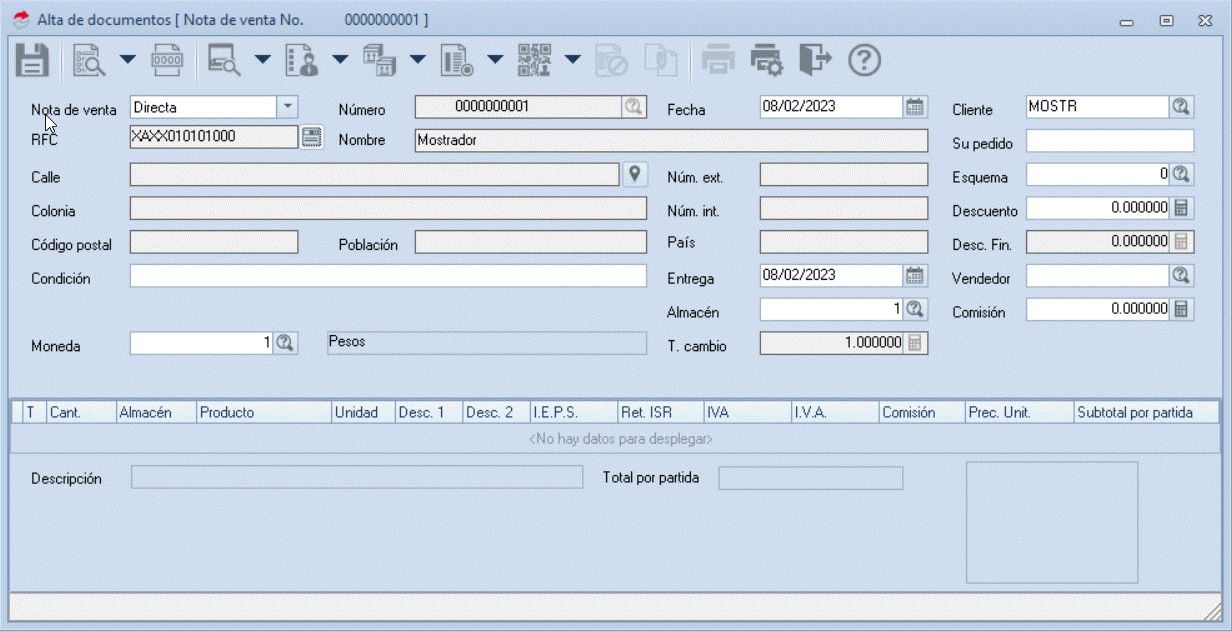Click the Prec. Unit. column header
Image resolution: width=1232 pixels, height=632 pixels.
(x=1019, y=412)
